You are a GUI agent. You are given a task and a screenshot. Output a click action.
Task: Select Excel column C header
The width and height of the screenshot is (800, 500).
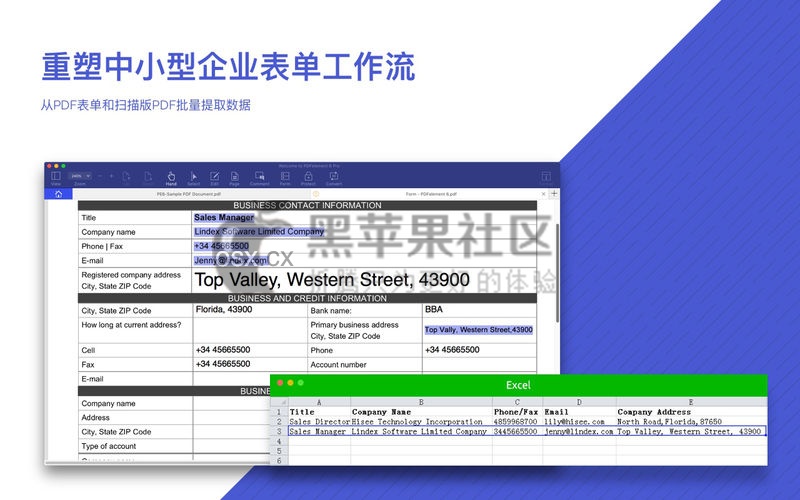tap(517, 402)
